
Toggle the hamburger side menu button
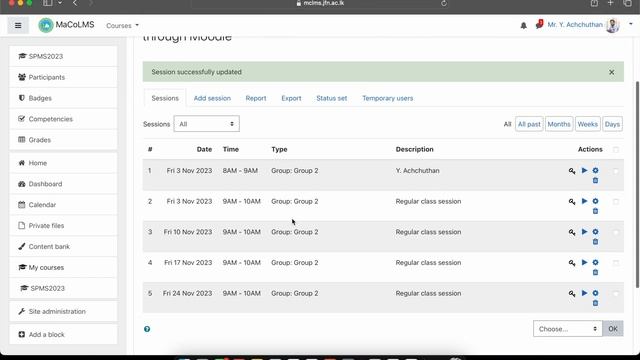tap(18, 25)
